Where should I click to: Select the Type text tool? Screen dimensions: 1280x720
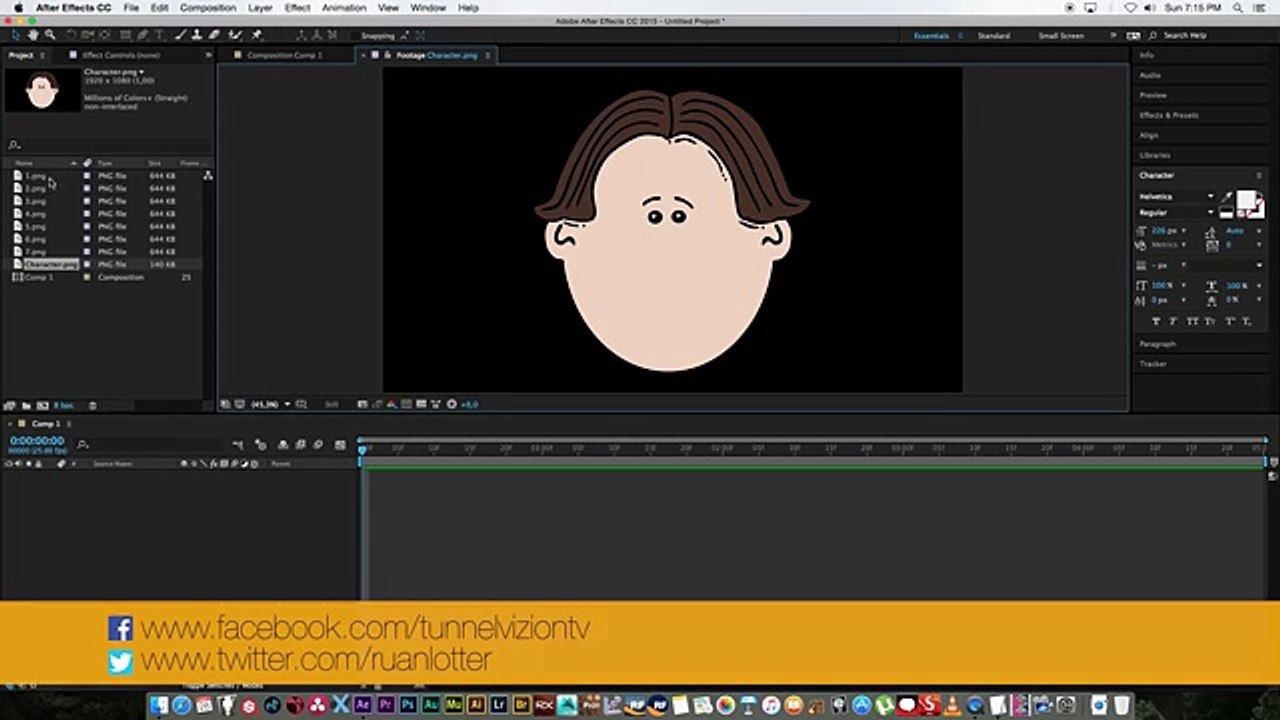(x=159, y=35)
